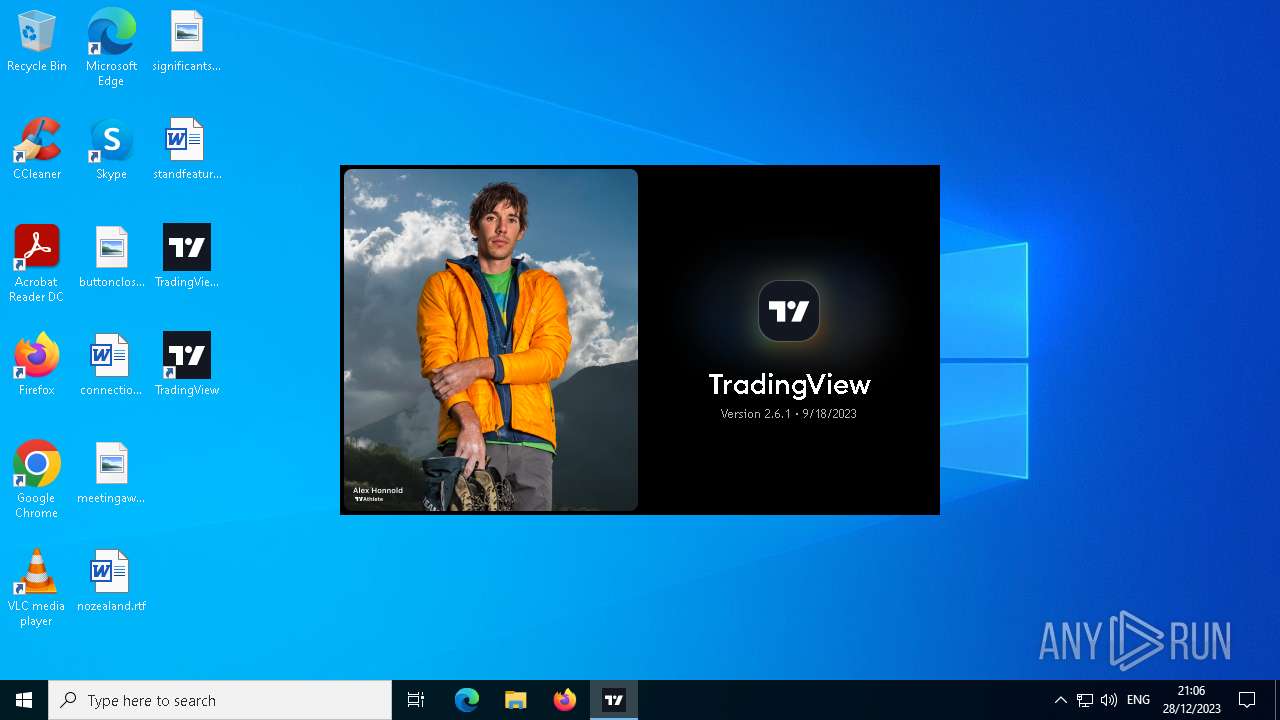Select the standfeatur Word document icon
1280x720 pixels.
click(x=187, y=149)
